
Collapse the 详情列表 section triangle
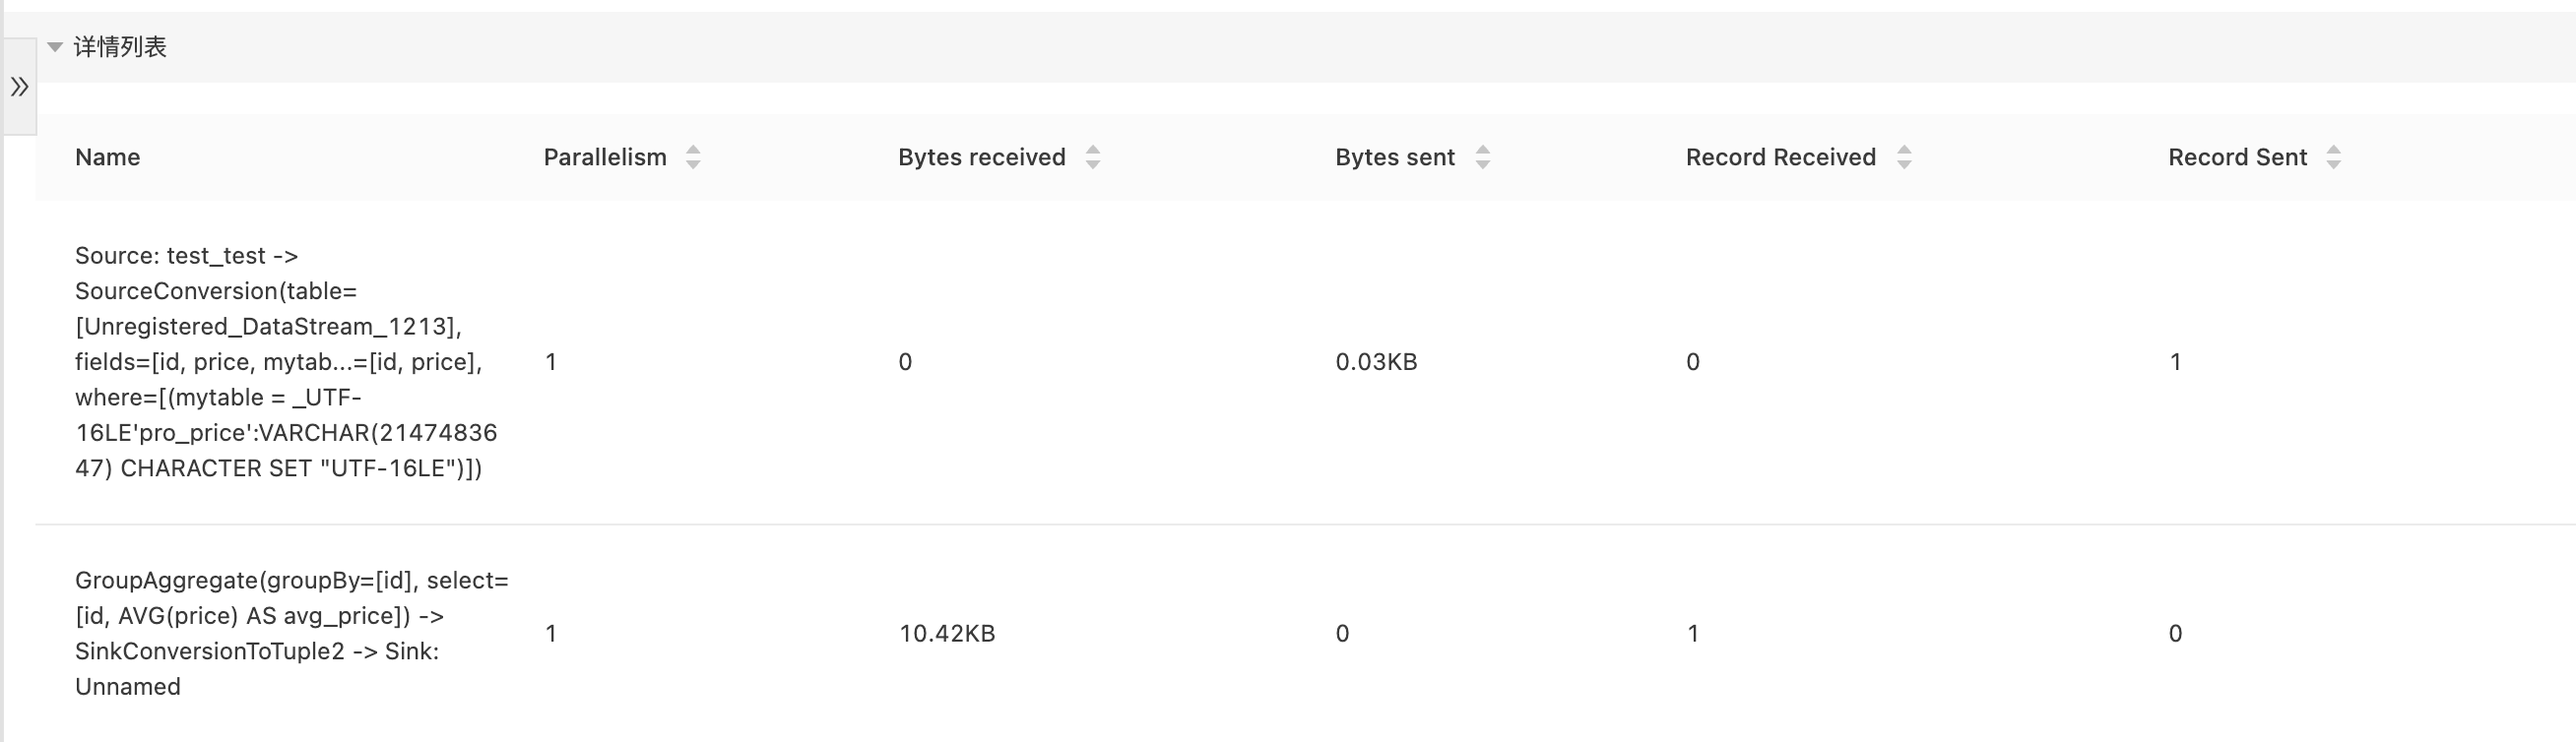(55, 47)
